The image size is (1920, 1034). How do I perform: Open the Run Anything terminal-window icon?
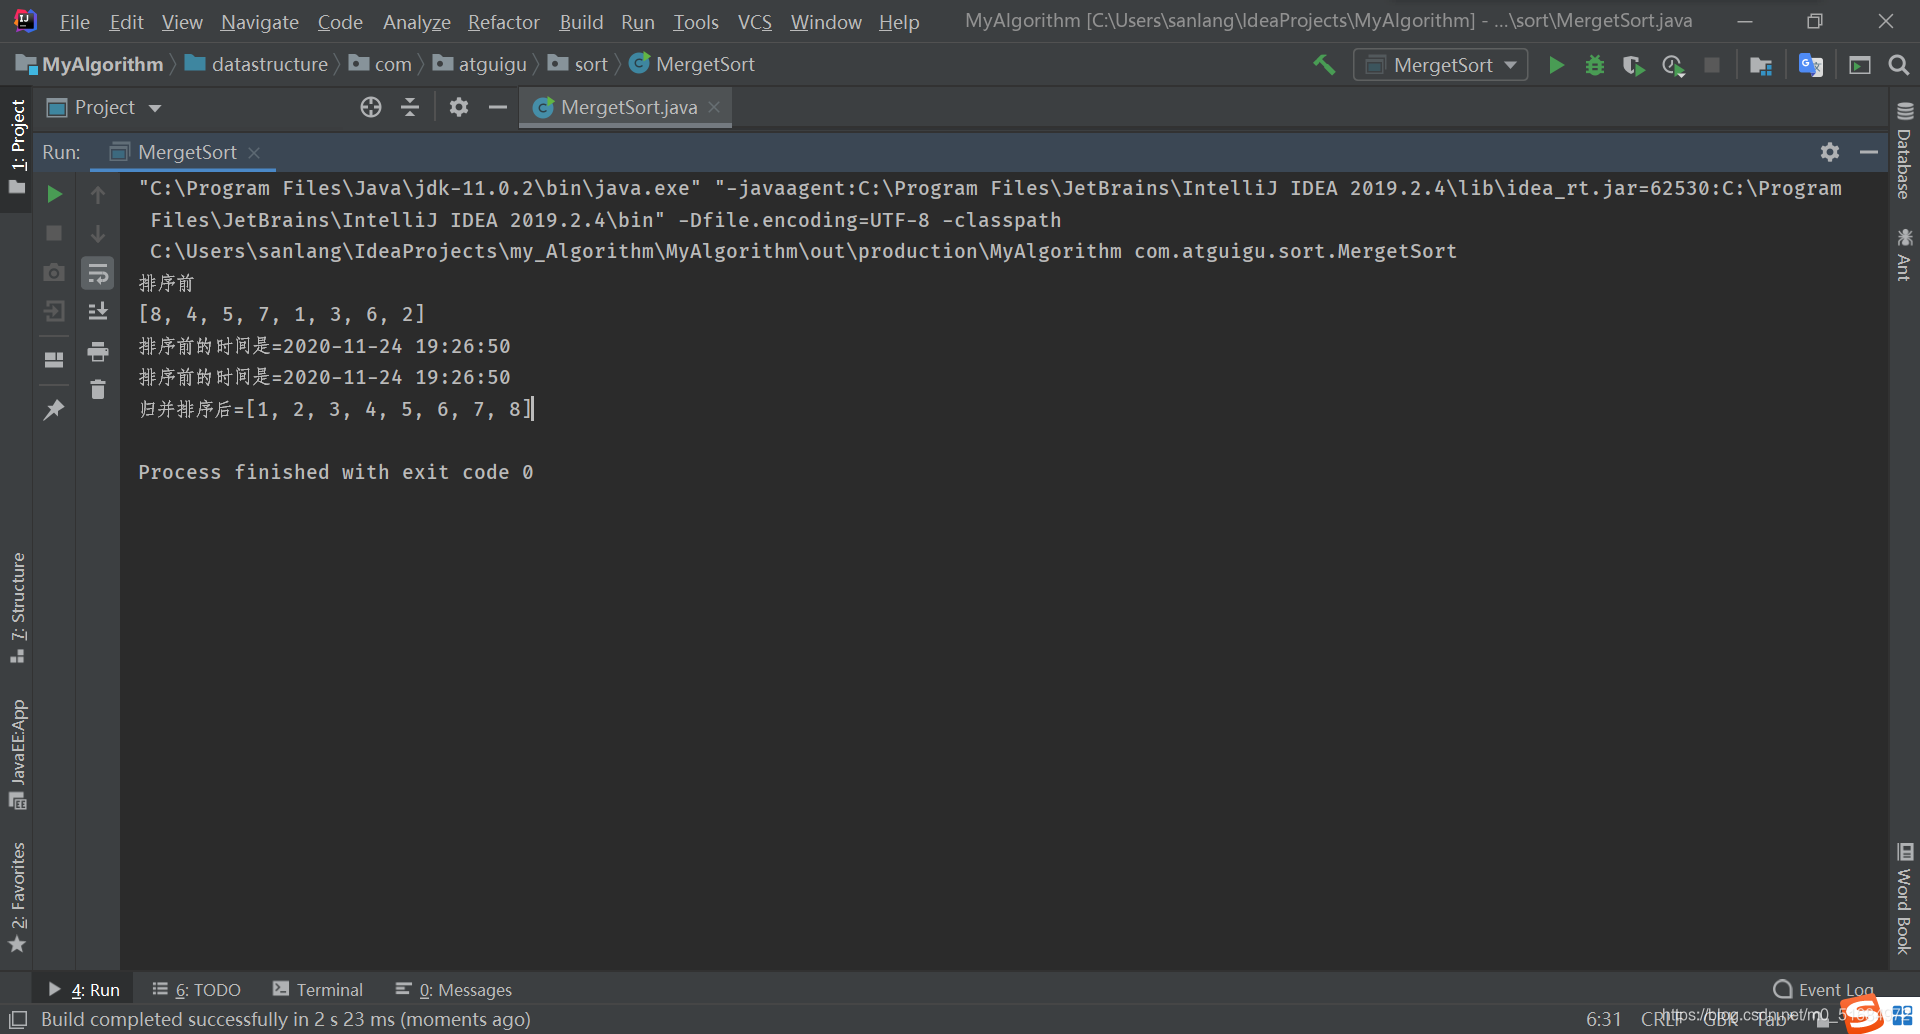click(1860, 65)
